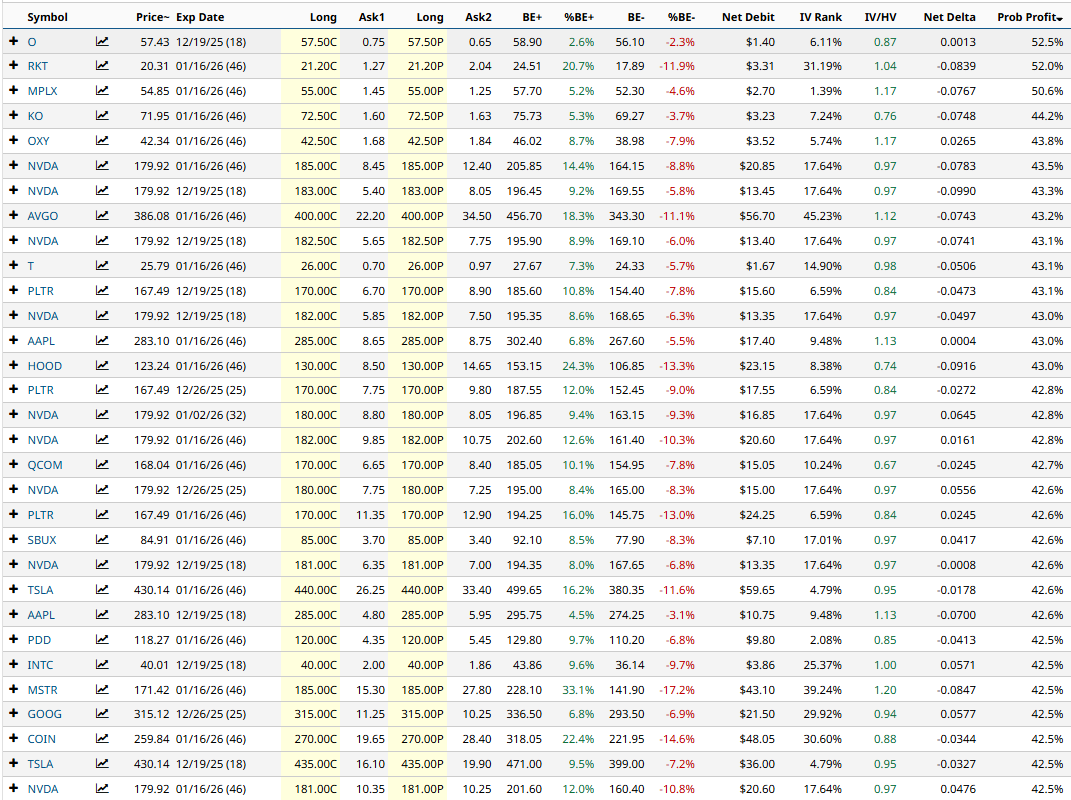The height and width of the screenshot is (800, 1071).
Task: View the chart icon in INTC row
Action: point(102,665)
